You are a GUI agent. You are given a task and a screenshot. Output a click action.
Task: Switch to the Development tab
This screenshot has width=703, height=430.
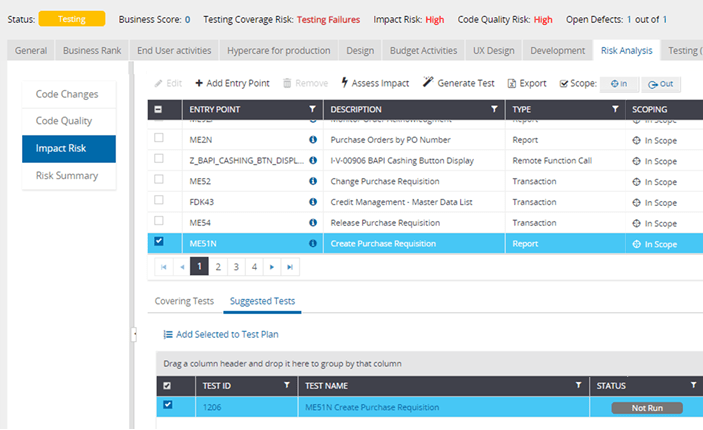click(x=557, y=50)
